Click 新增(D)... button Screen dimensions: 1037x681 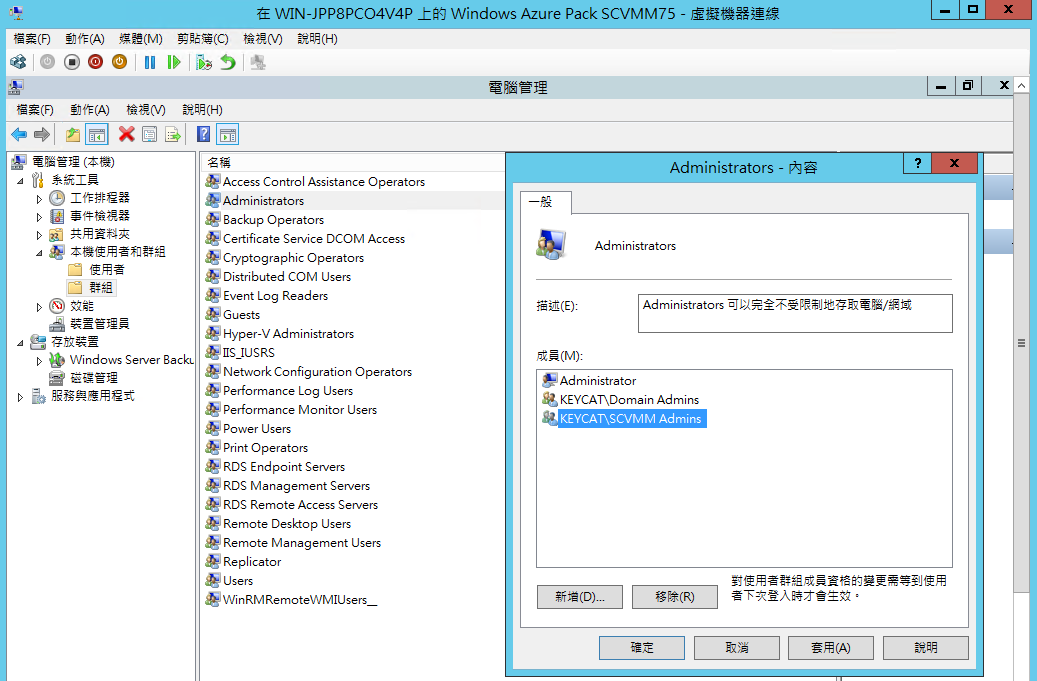[x=579, y=596]
